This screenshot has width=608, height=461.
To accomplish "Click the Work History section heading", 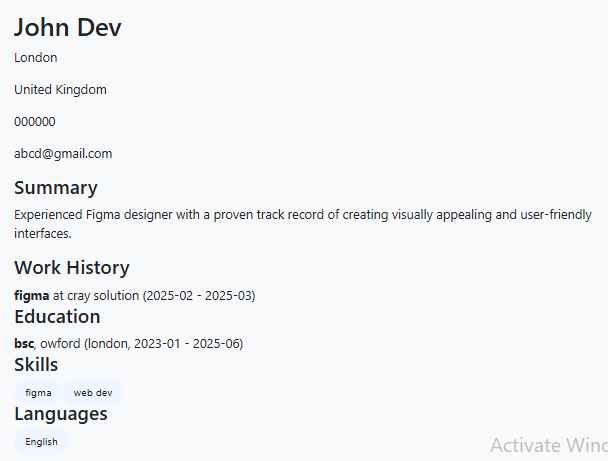I will [72, 268].
